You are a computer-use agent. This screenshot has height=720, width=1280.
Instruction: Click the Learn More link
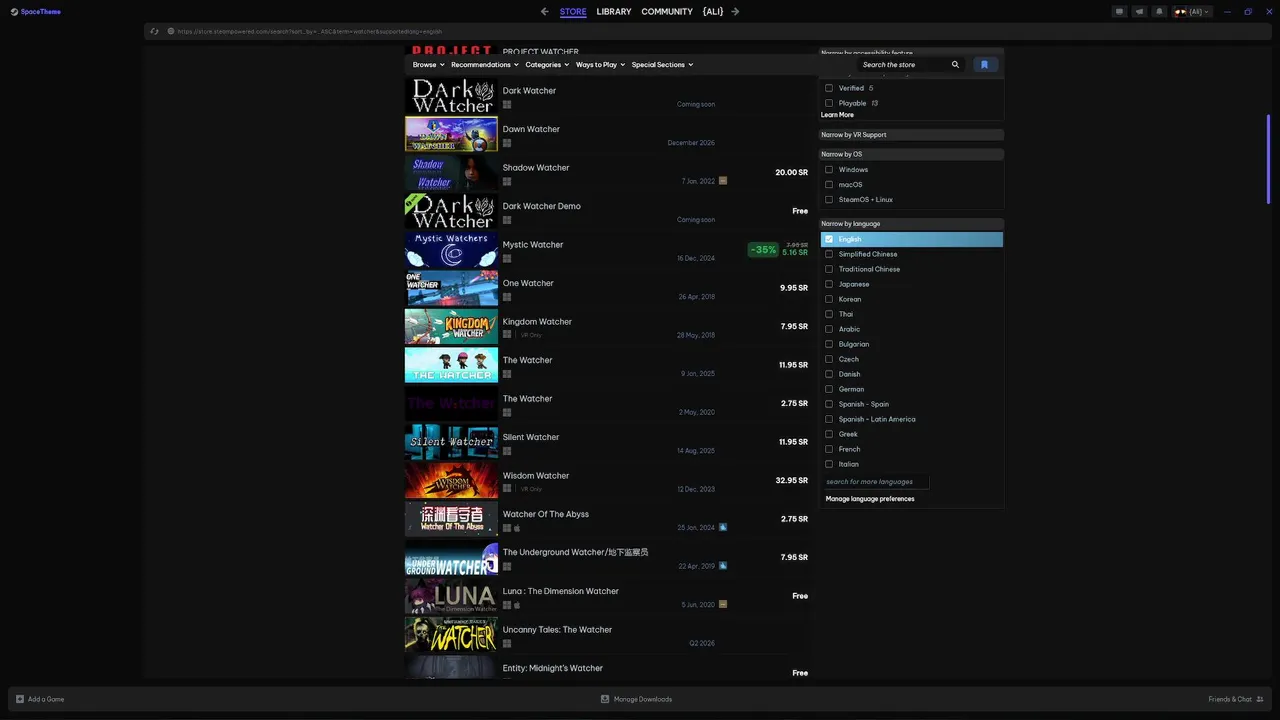pyautogui.click(x=837, y=115)
